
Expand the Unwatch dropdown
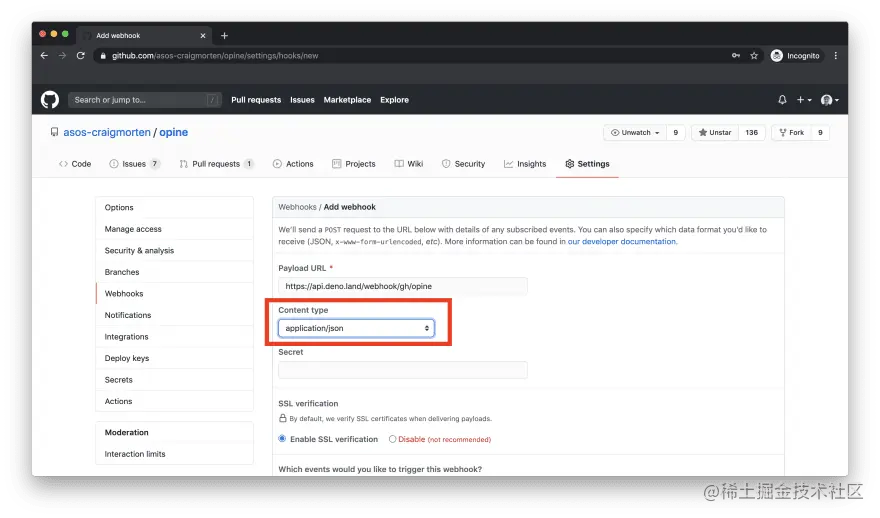635,132
